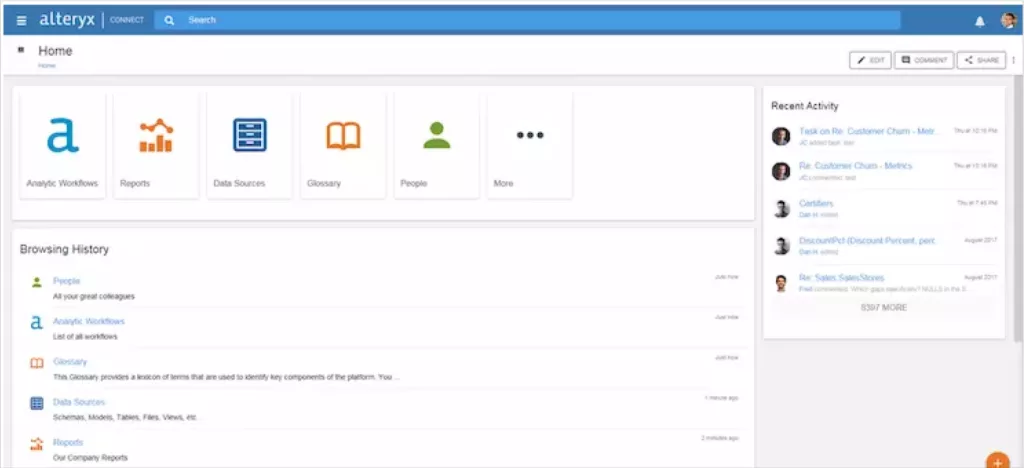Viewport: 1024px width, 468px height.
Task: Click the blue 'a' icon in Browsing History
Action: (x=37, y=322)
